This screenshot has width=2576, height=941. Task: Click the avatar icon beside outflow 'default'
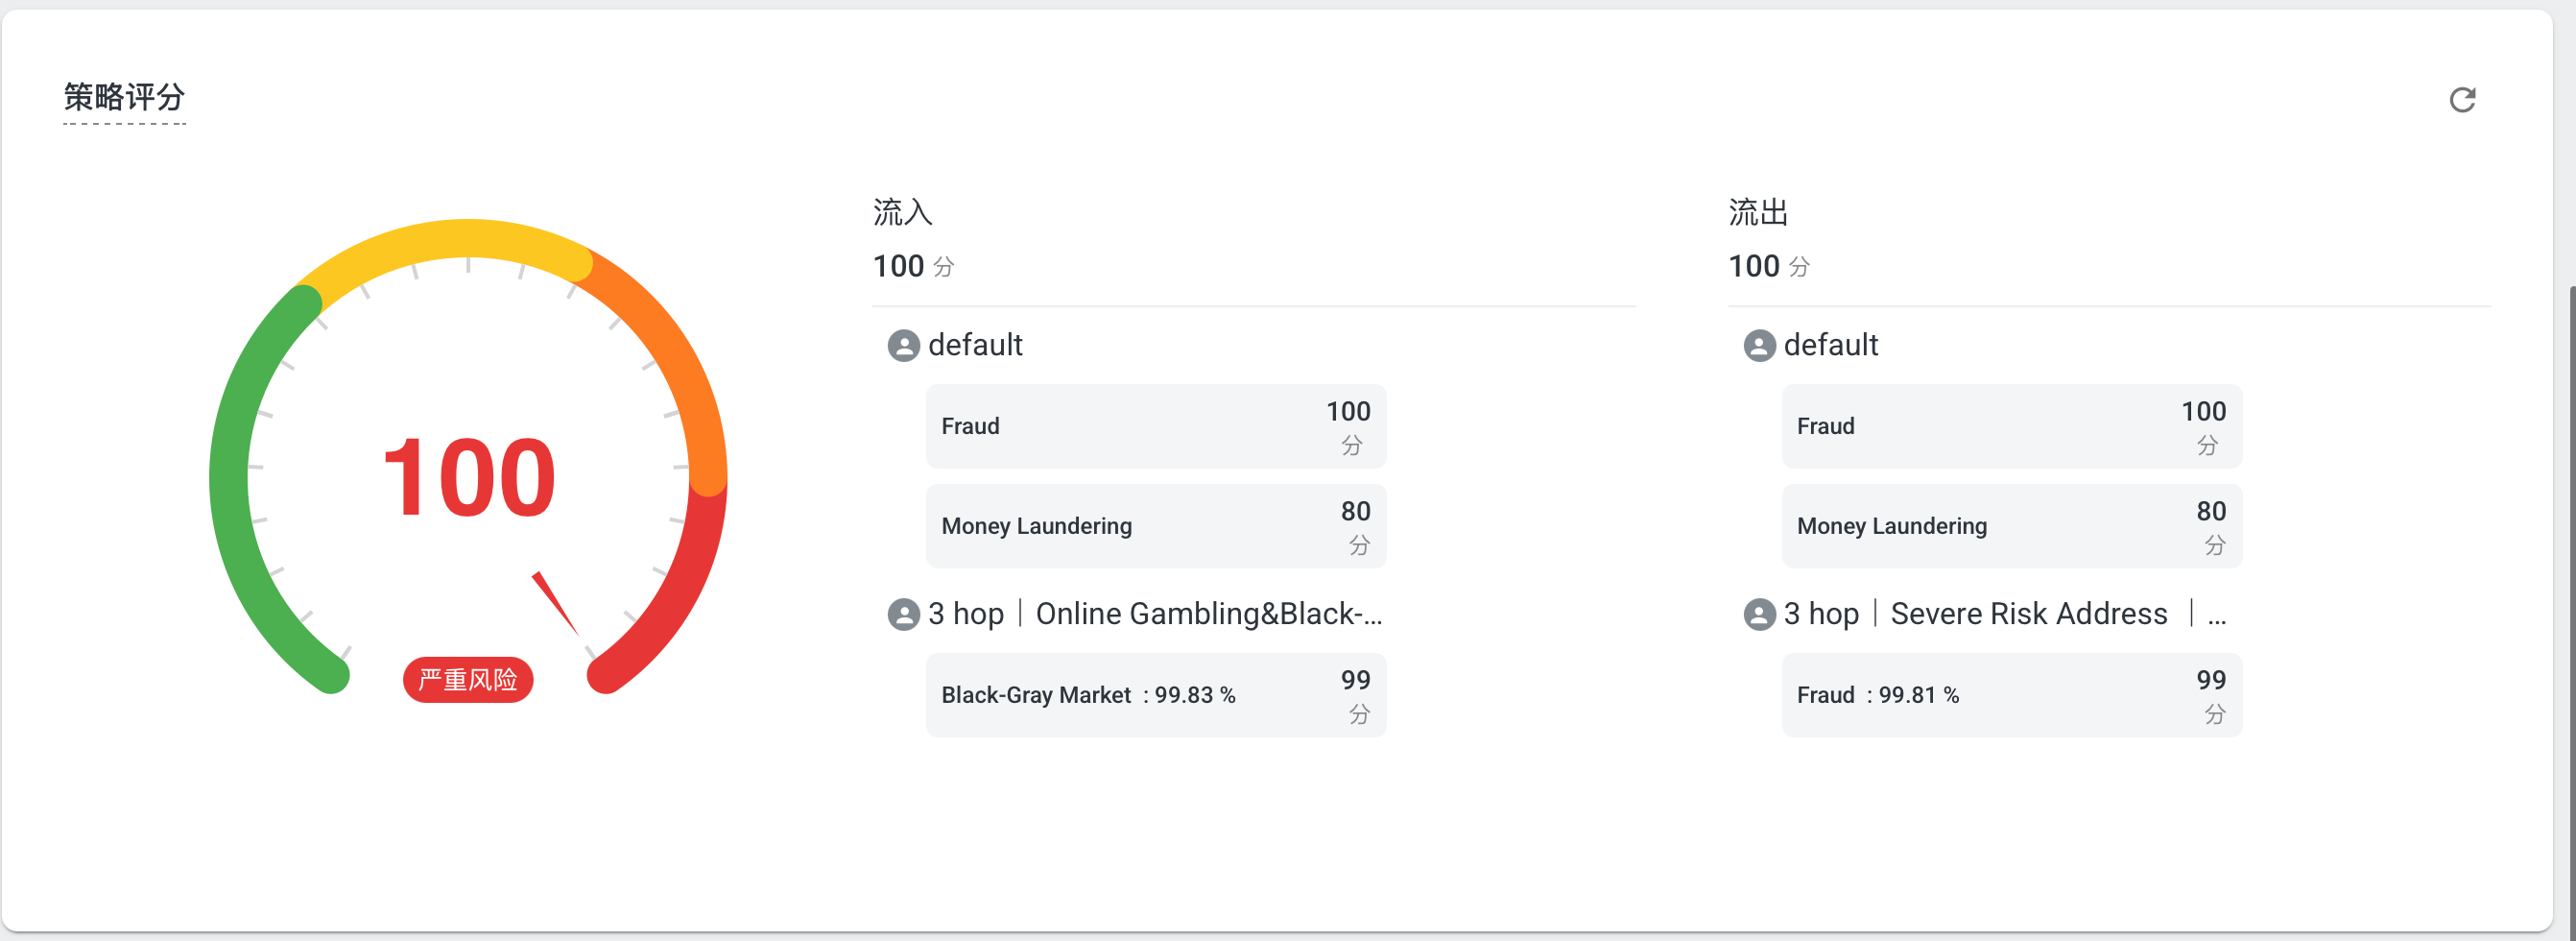[x=1759, y=346]
